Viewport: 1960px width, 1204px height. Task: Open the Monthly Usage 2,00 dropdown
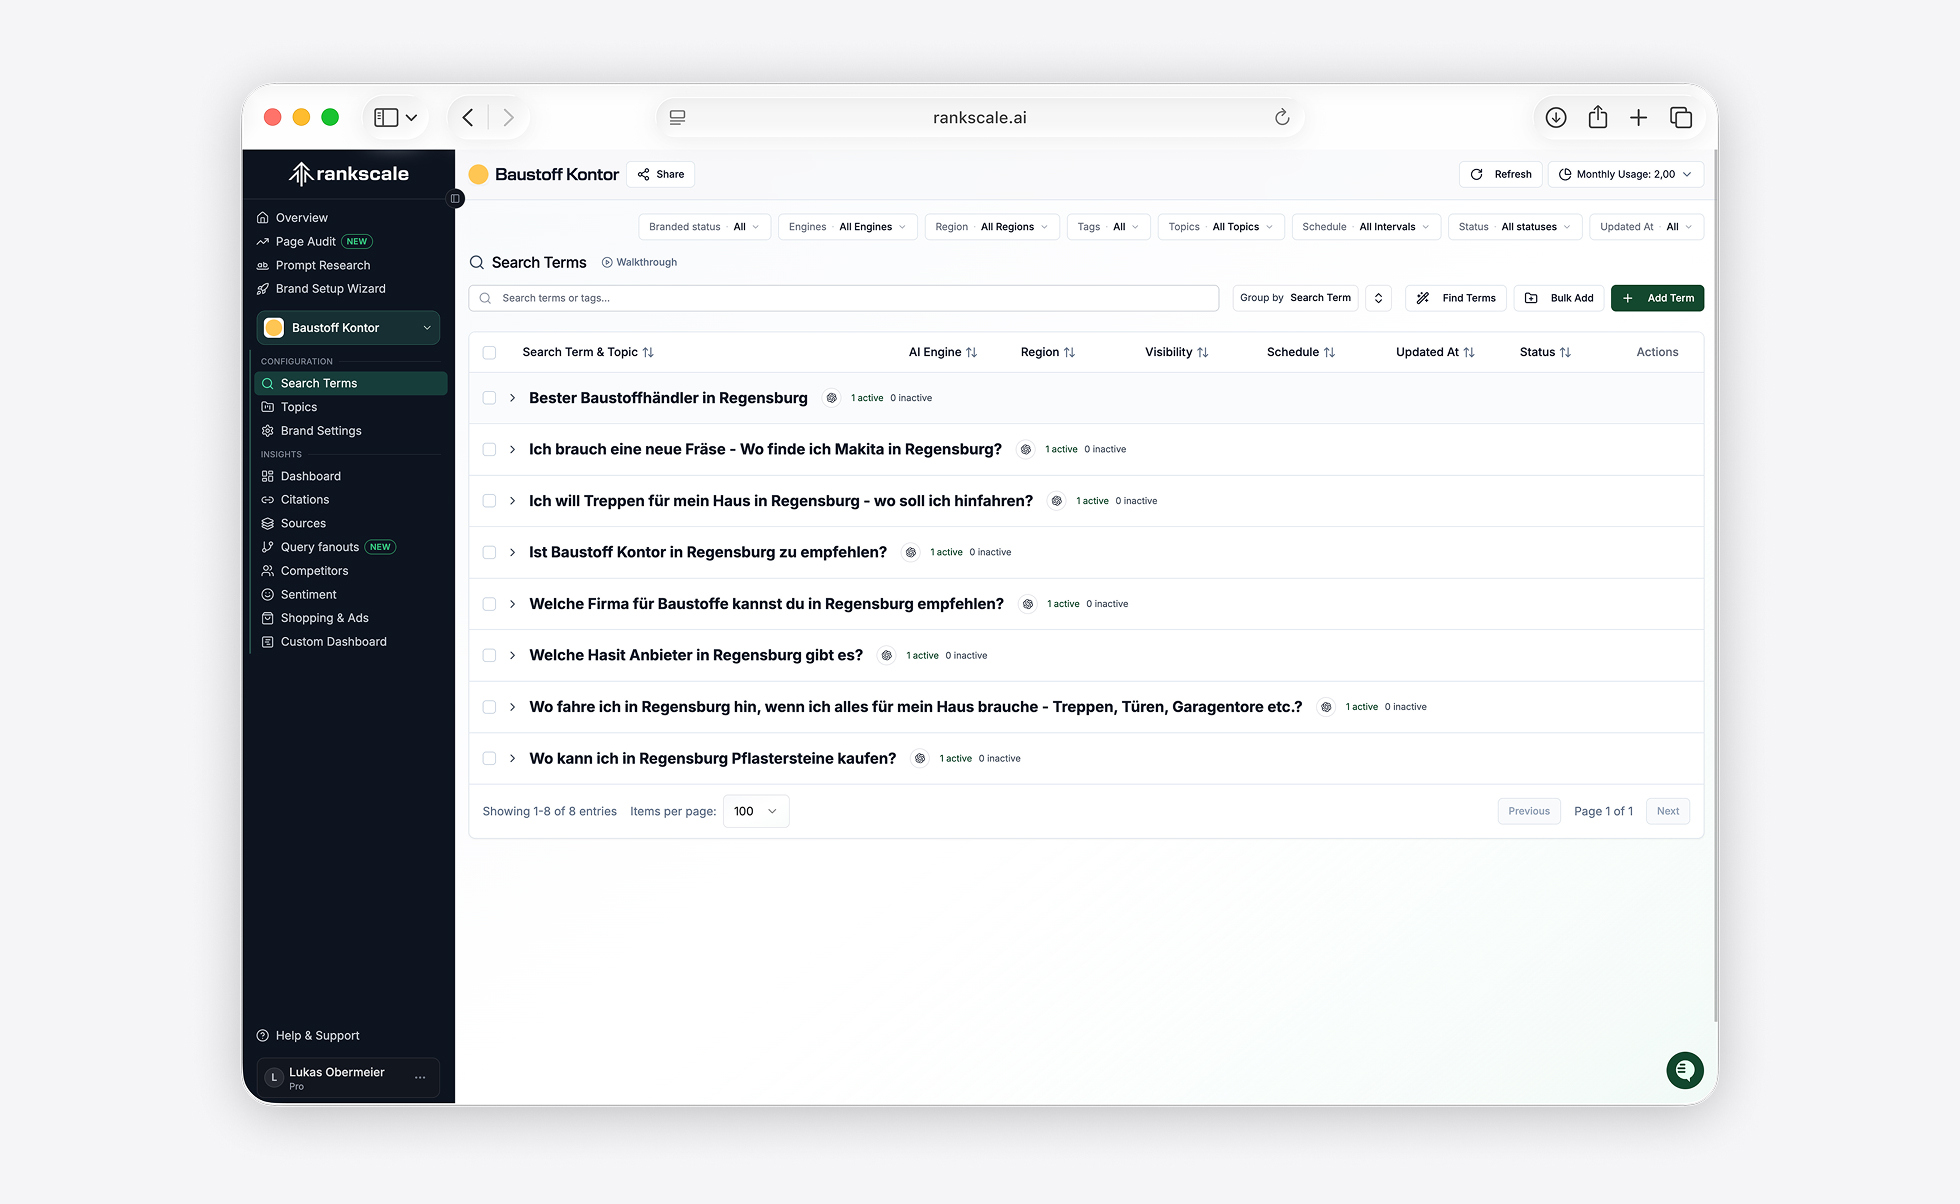pos(1626,174)
